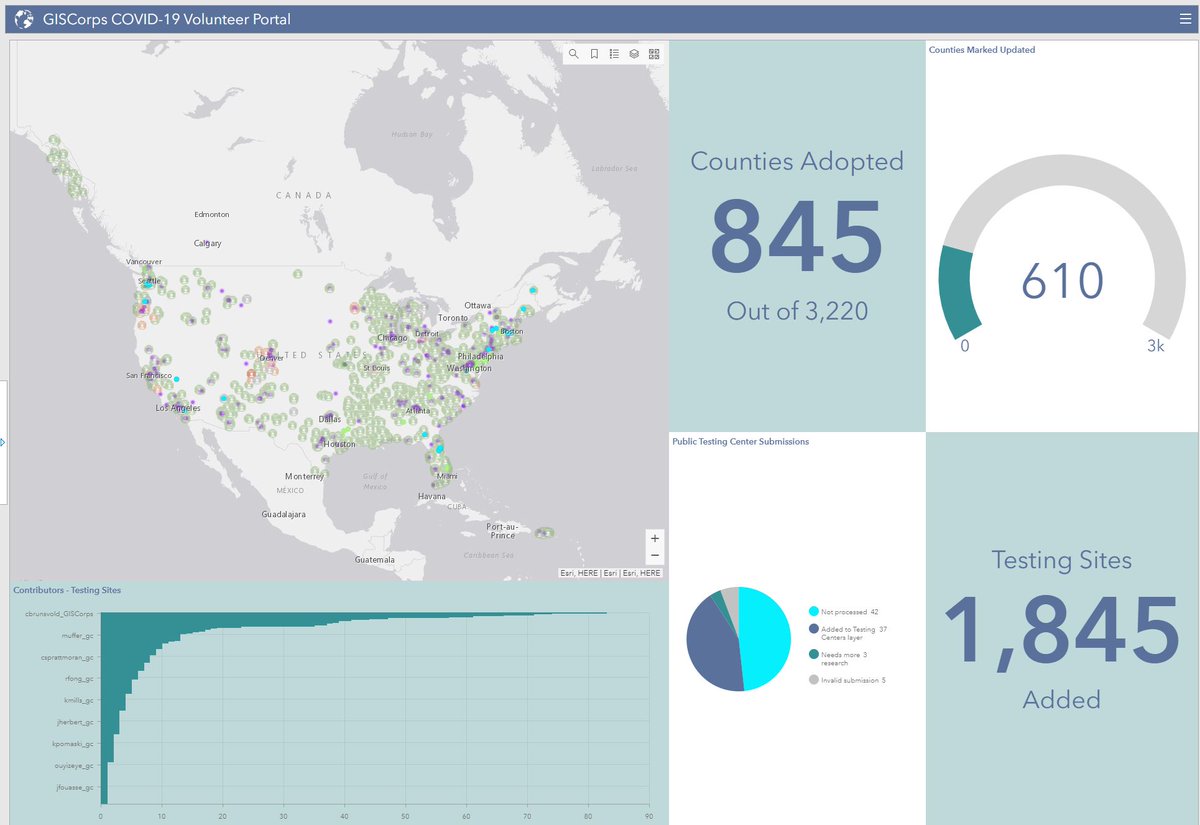Click the GISCorps globe logo
Screen dimensions: 1200x825
coord(24,19)
